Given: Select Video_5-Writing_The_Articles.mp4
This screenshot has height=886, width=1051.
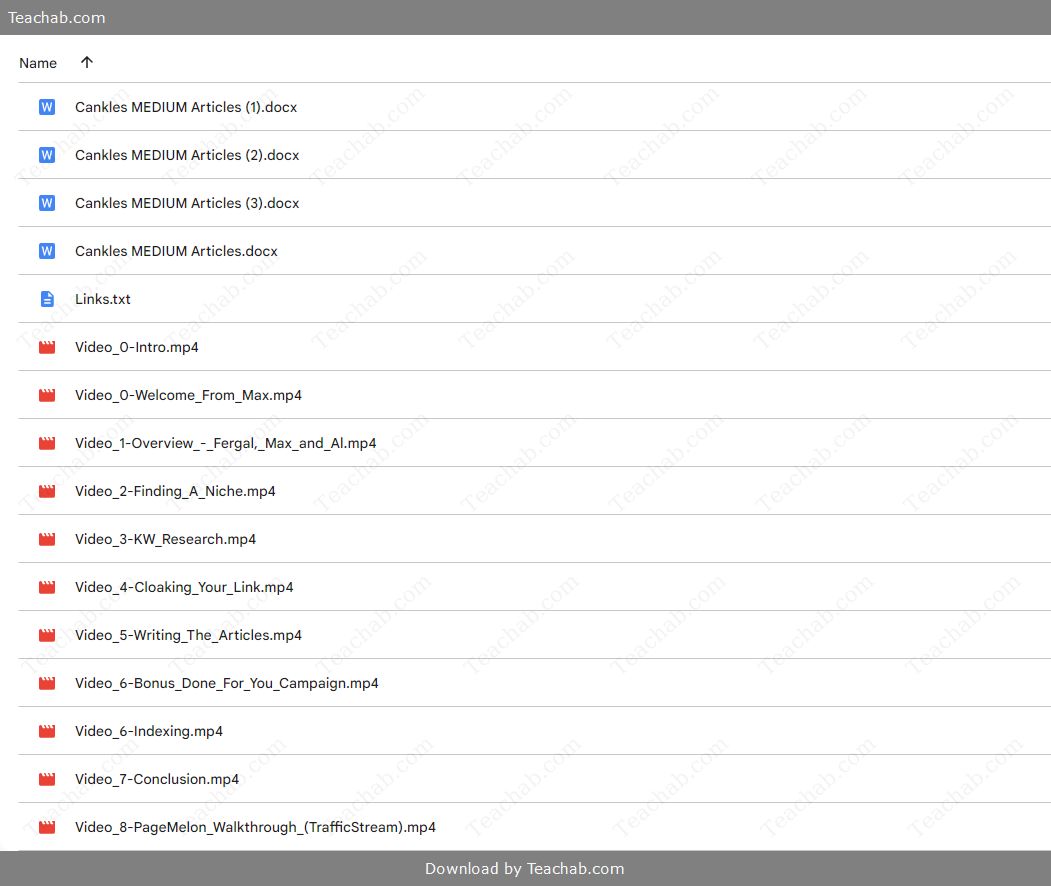Looking at the screenshot, I should click(x=188, y=635).
